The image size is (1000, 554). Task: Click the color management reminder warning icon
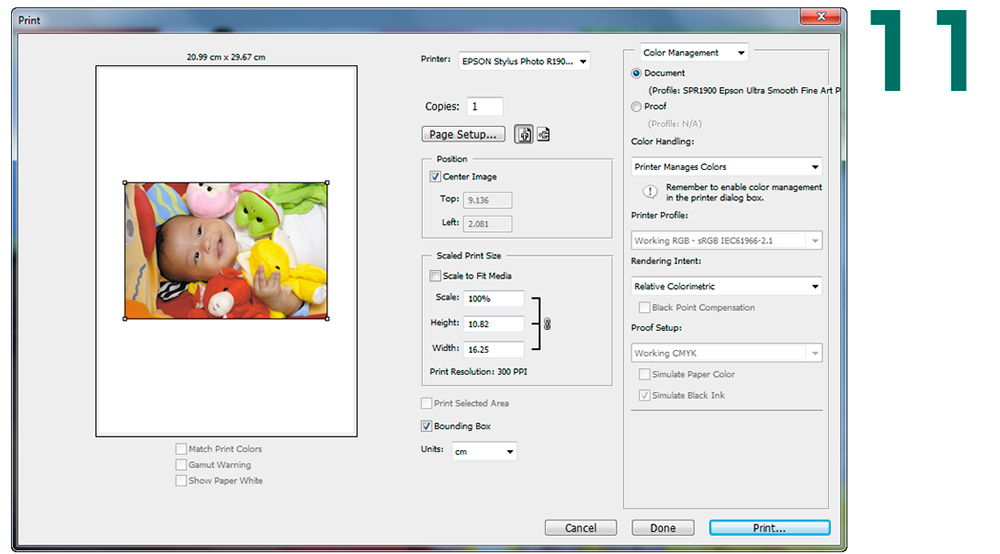click(649, 191)
